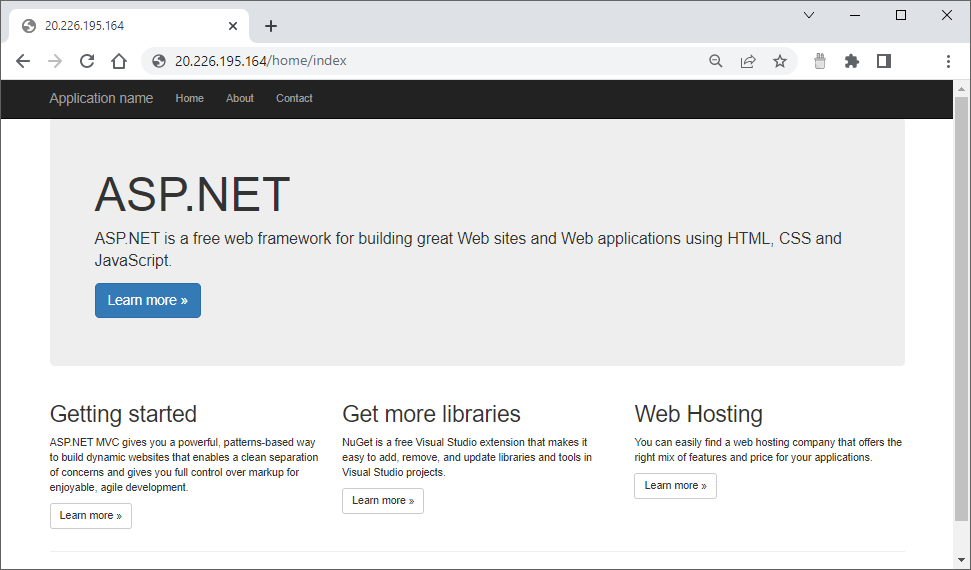Click the scrollbar down arrow
The image size is (971, 570).
(961, 559)
